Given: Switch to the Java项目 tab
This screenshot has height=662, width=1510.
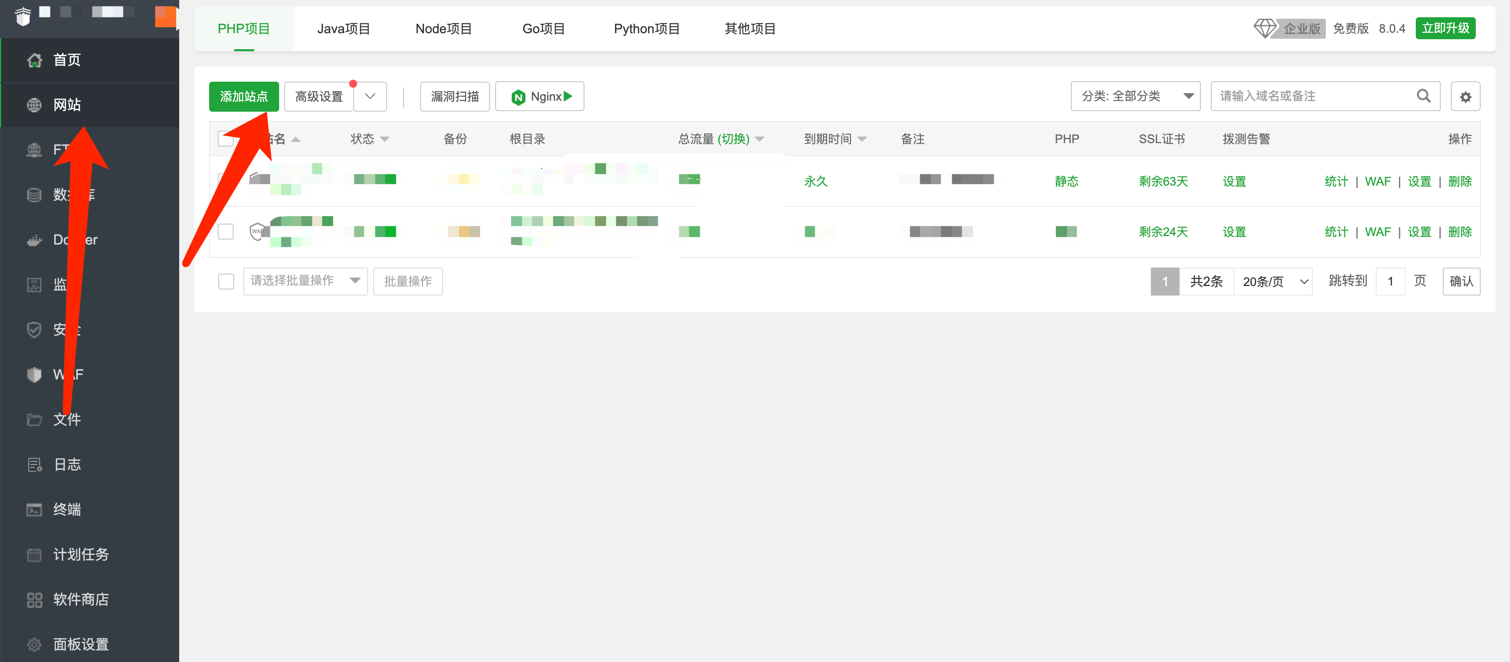Looking at the screenshot, I should (x=344, y=29).
